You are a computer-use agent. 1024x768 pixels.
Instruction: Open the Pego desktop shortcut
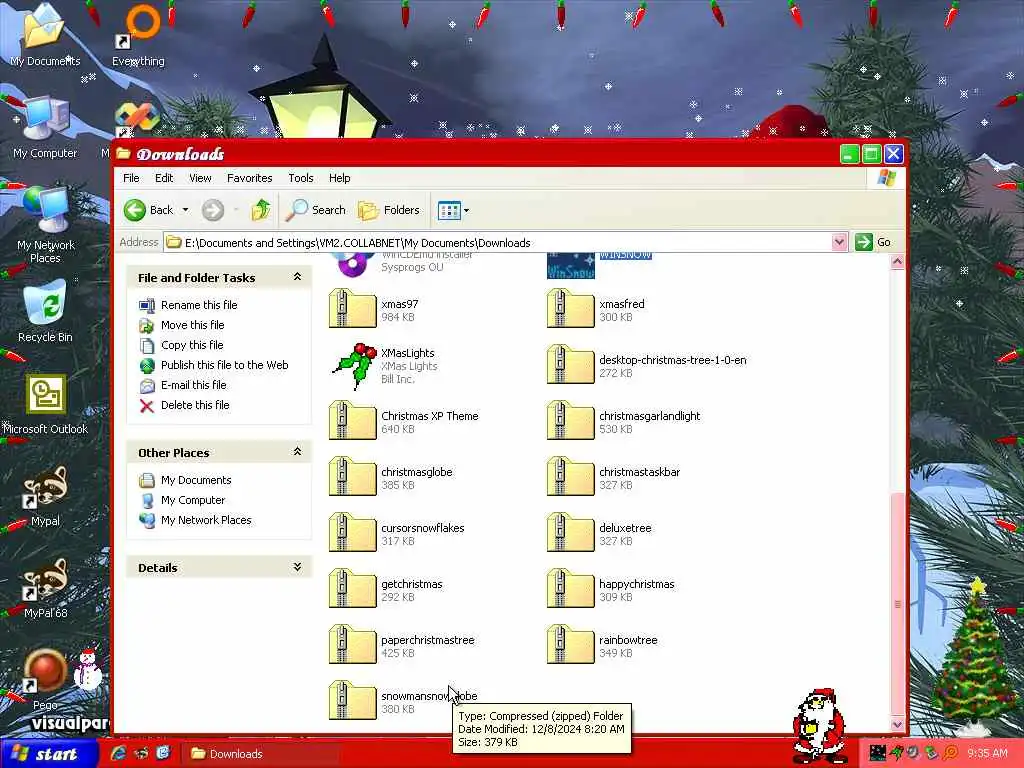(x=45, y=680)
